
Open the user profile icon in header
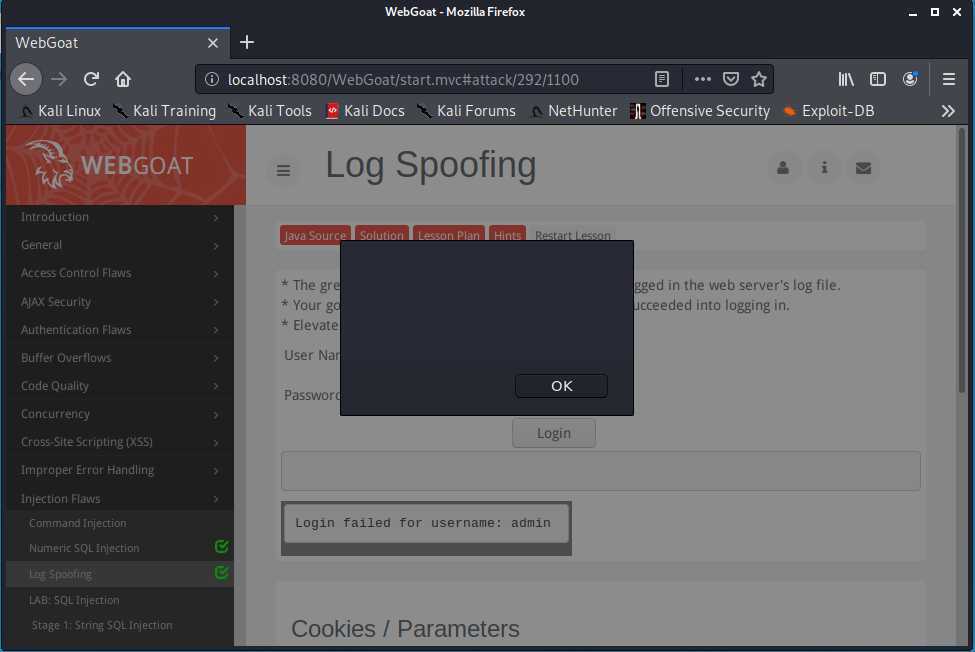pyautogui.click(x=783, y=168)
